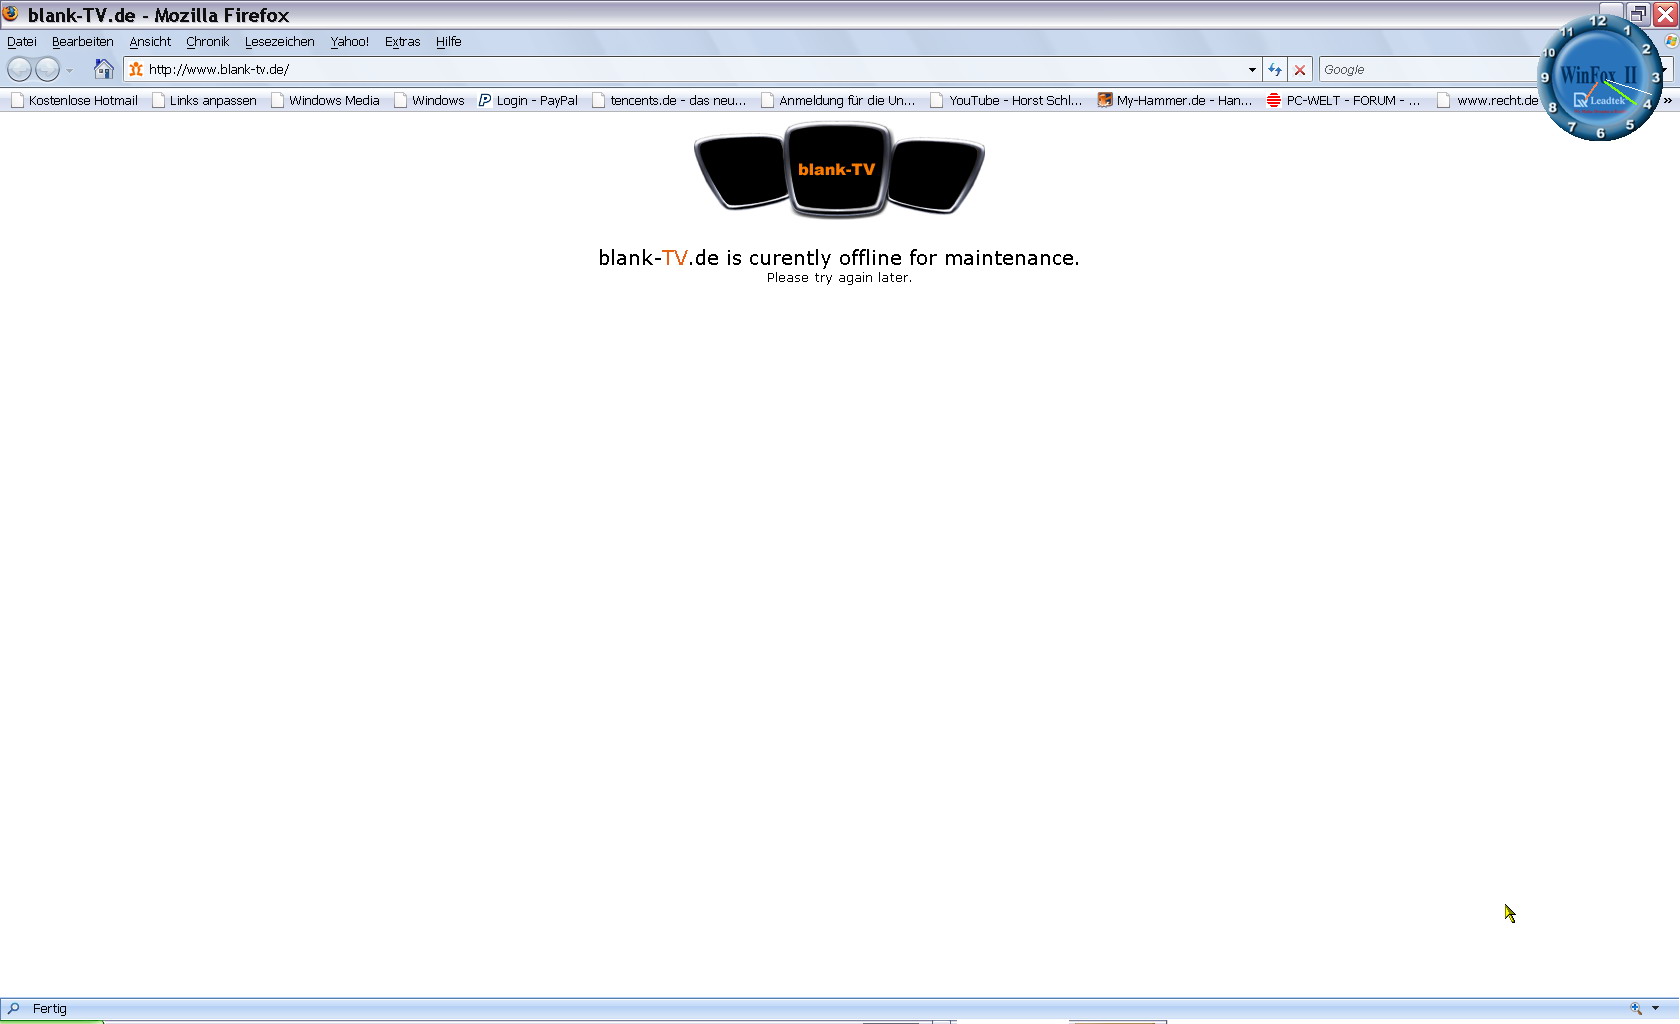Image resolution: width=1680 pixels, height=1024 pixels.
Task: Click the red PC-WELT bookmark favicon
Action: (1274, 100)
